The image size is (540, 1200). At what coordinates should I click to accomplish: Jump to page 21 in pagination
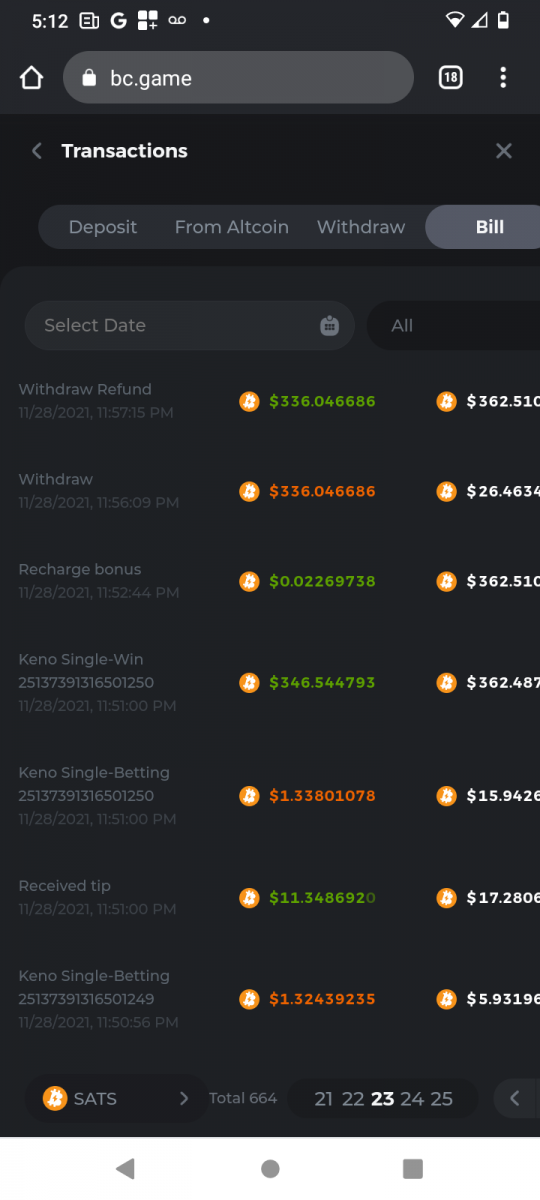click(x=324, y=1099)
